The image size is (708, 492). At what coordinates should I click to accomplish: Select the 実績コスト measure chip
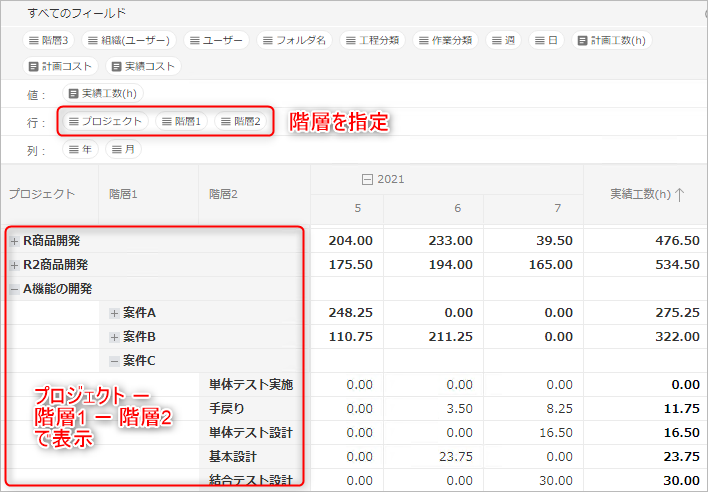coord(144,66)
